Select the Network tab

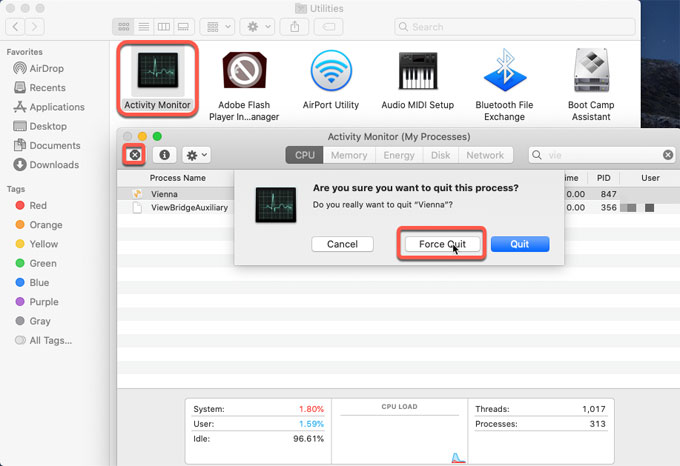pyautogui.click(x=485, y=155)
